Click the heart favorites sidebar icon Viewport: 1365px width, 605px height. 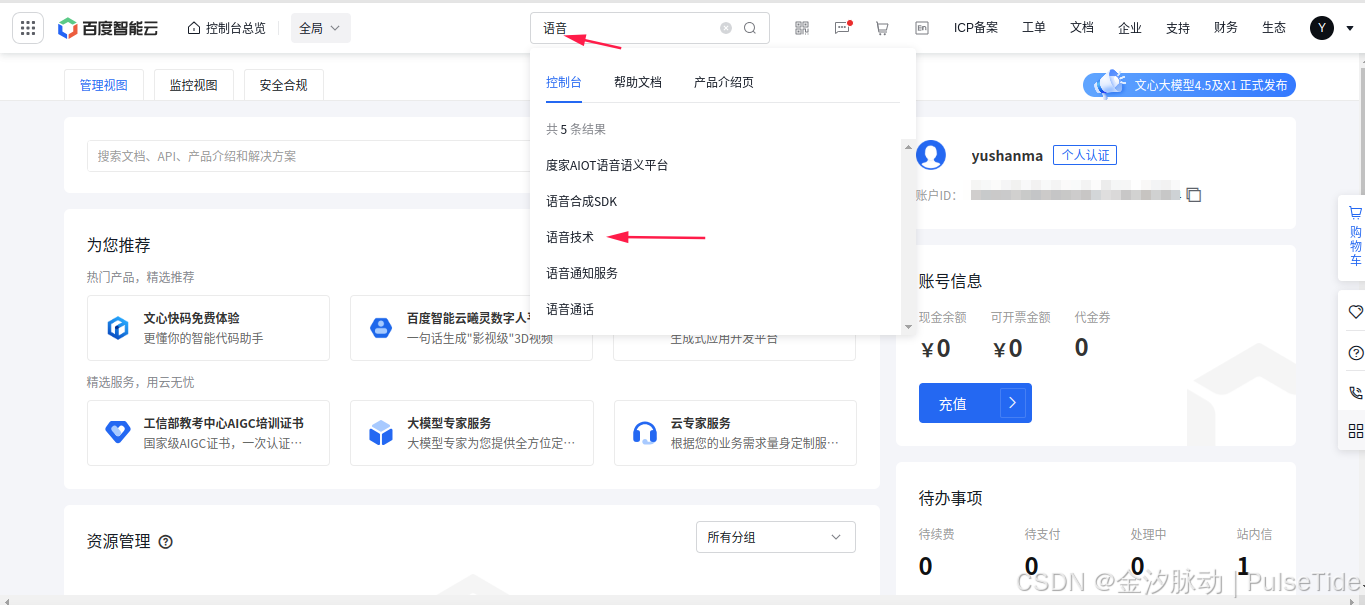point(1355,312)
